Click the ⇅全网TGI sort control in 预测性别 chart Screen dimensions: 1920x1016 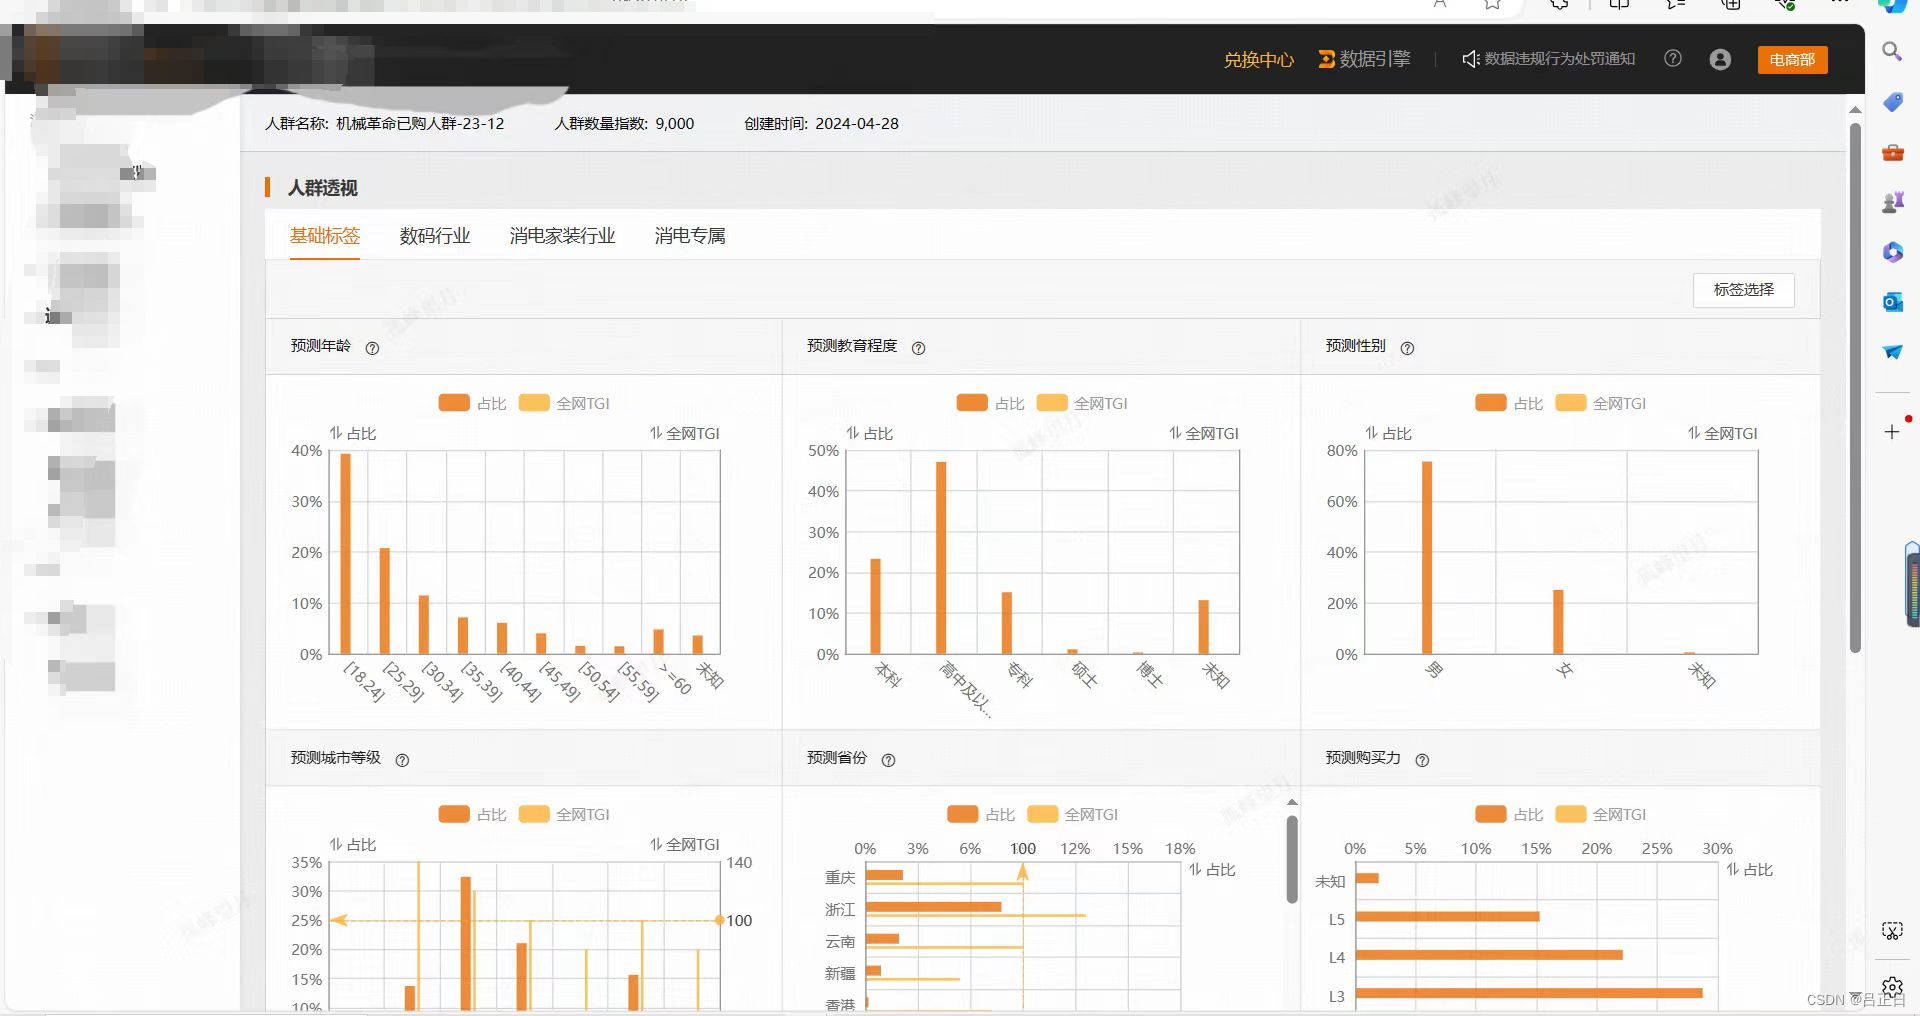pyautogui.click(x=1721, y=433)
